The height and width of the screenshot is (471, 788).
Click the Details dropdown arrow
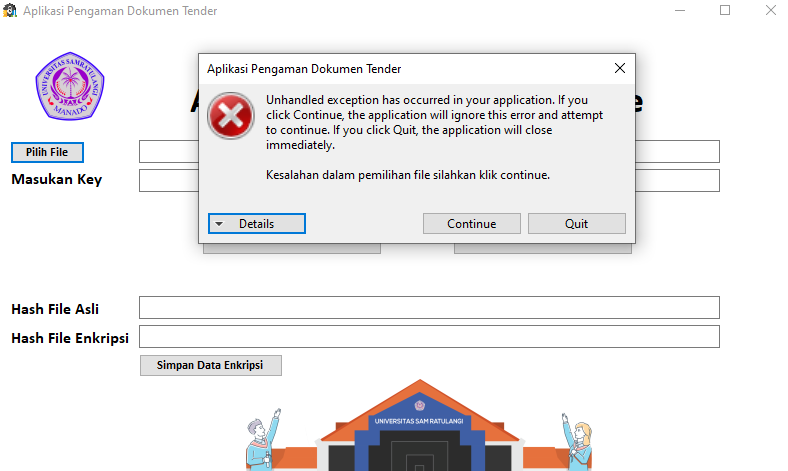(x=219, y=224)
